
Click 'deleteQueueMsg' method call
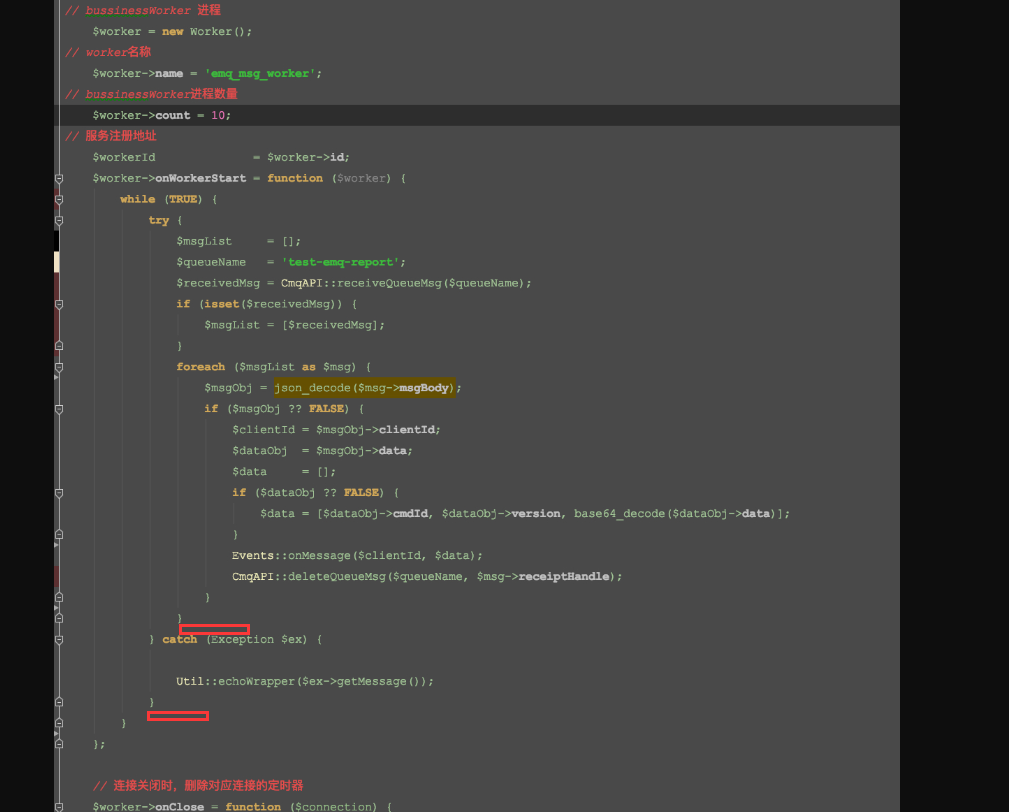point(337,577)
